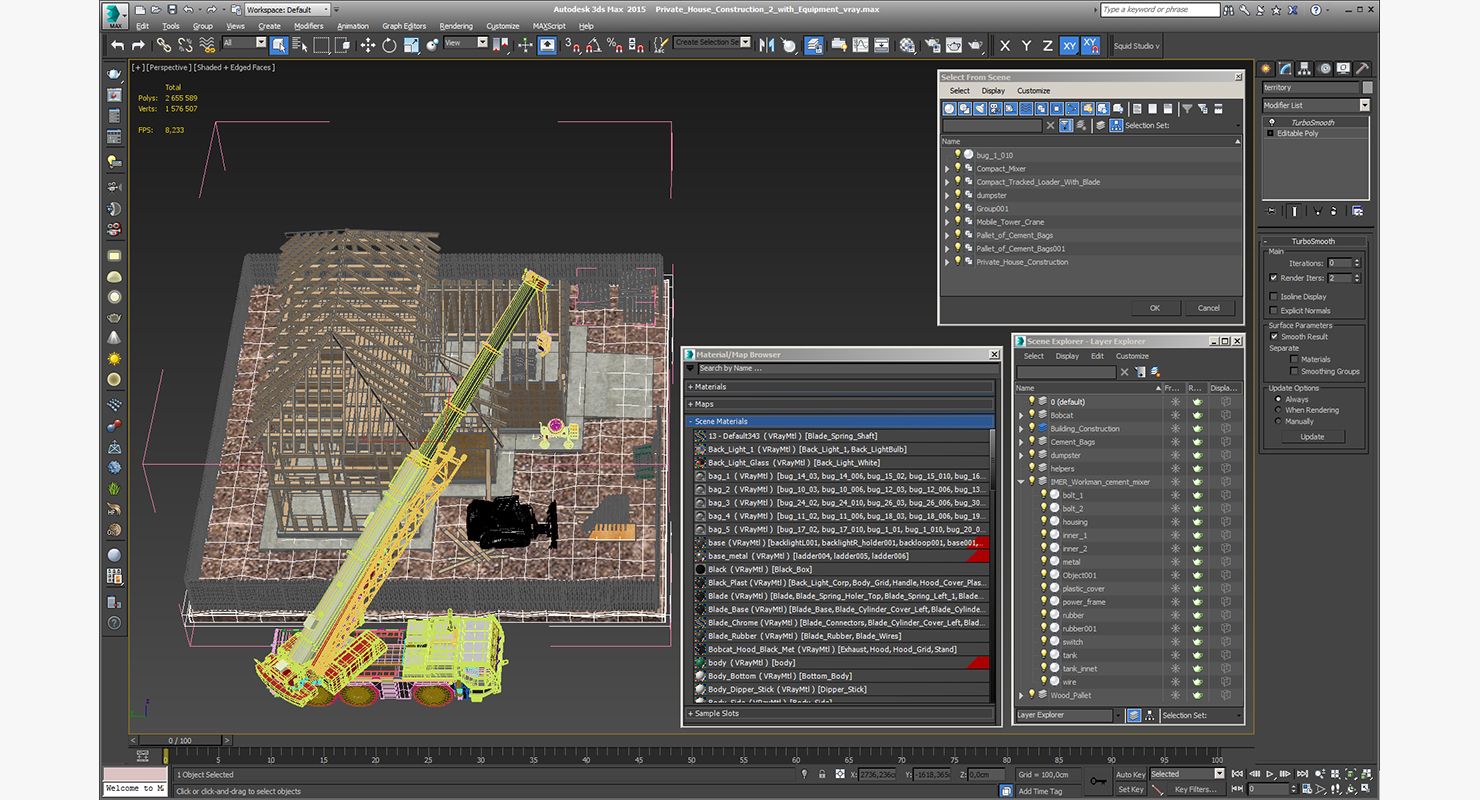
Task: Toggle the 3D Snaps icon
Action: pos(572,45)
